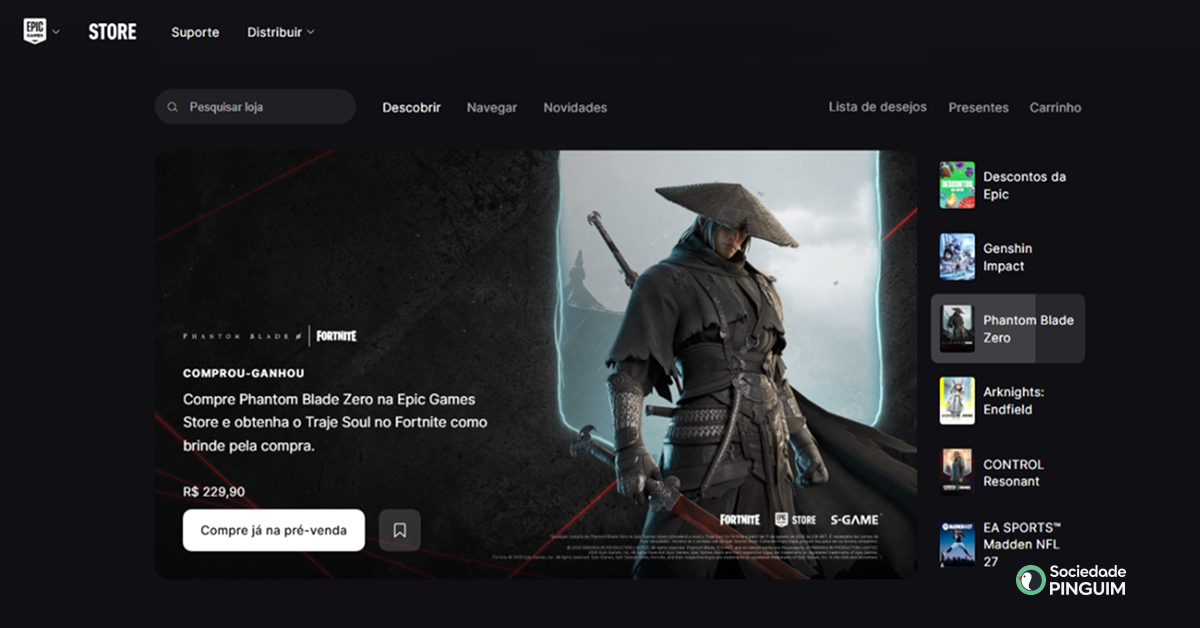Open the Carrinho cart
1200x628 pixels.
pyautogui.click(x=1055, y=107)
